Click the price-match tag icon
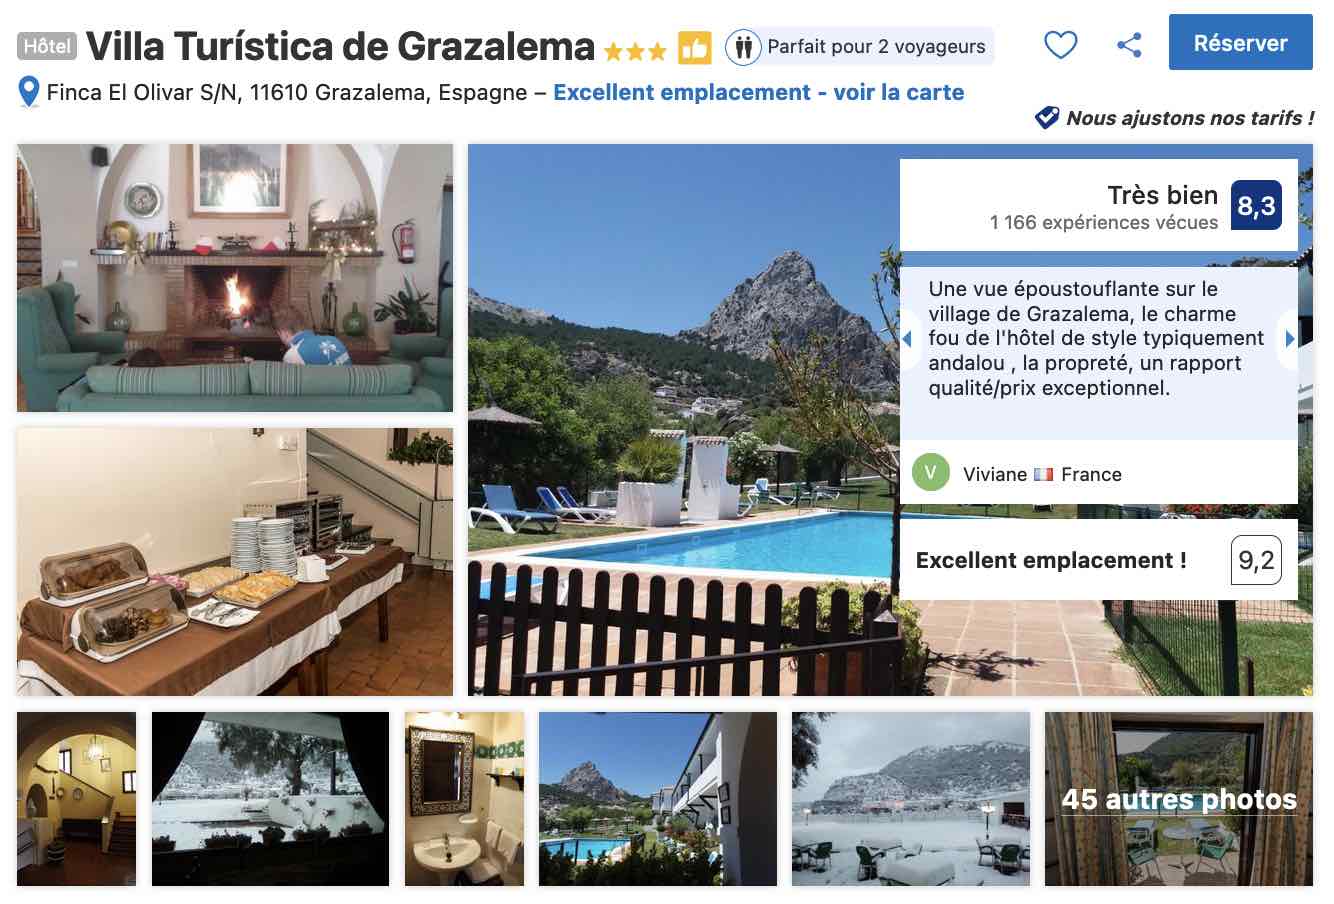Screen dimensions: 1334x904 coord(1047,118)
